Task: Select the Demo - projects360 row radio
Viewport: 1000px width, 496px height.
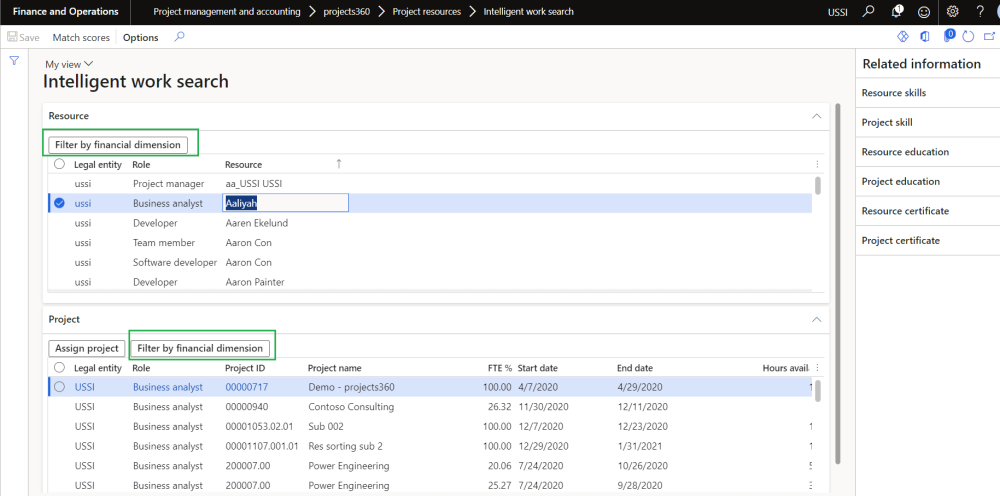Action: [59, 387]
